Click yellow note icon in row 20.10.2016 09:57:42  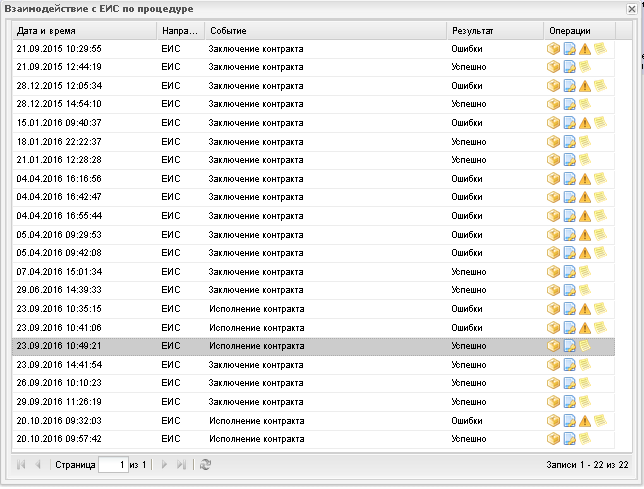[x=585, y=438]
